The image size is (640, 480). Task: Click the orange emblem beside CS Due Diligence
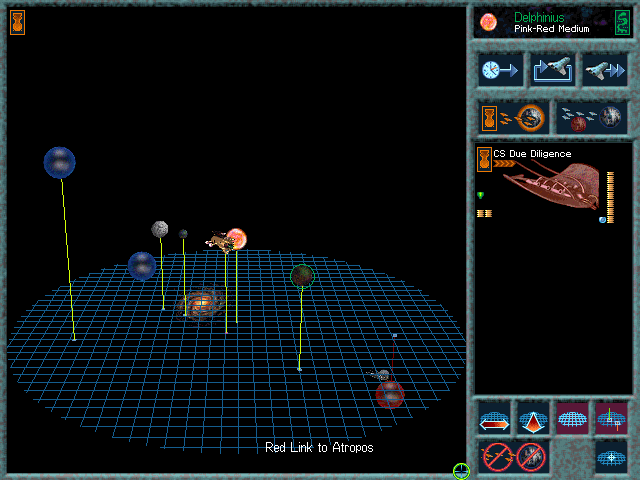(x=484, y=159)
